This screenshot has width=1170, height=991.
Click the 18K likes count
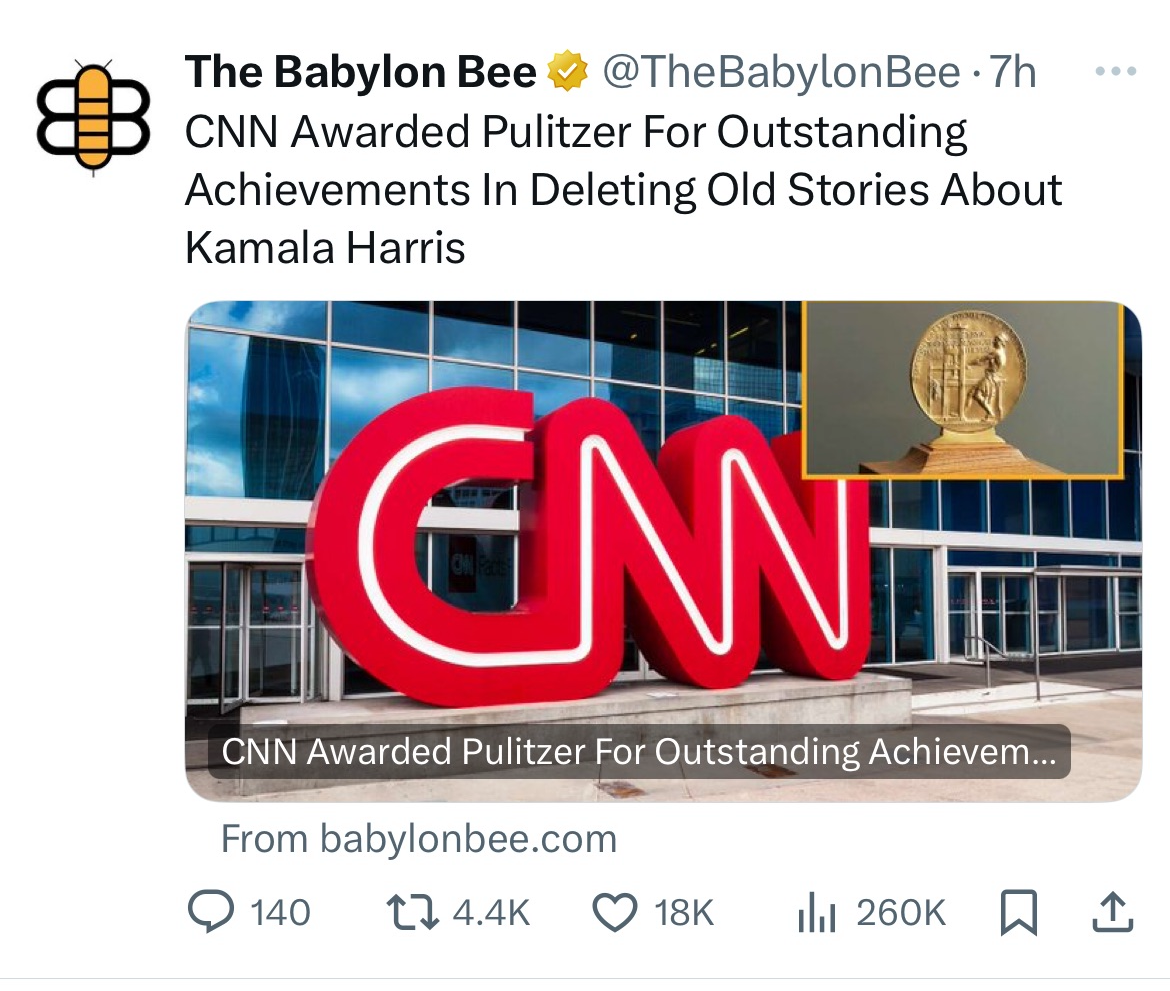[x=684, y=912]
